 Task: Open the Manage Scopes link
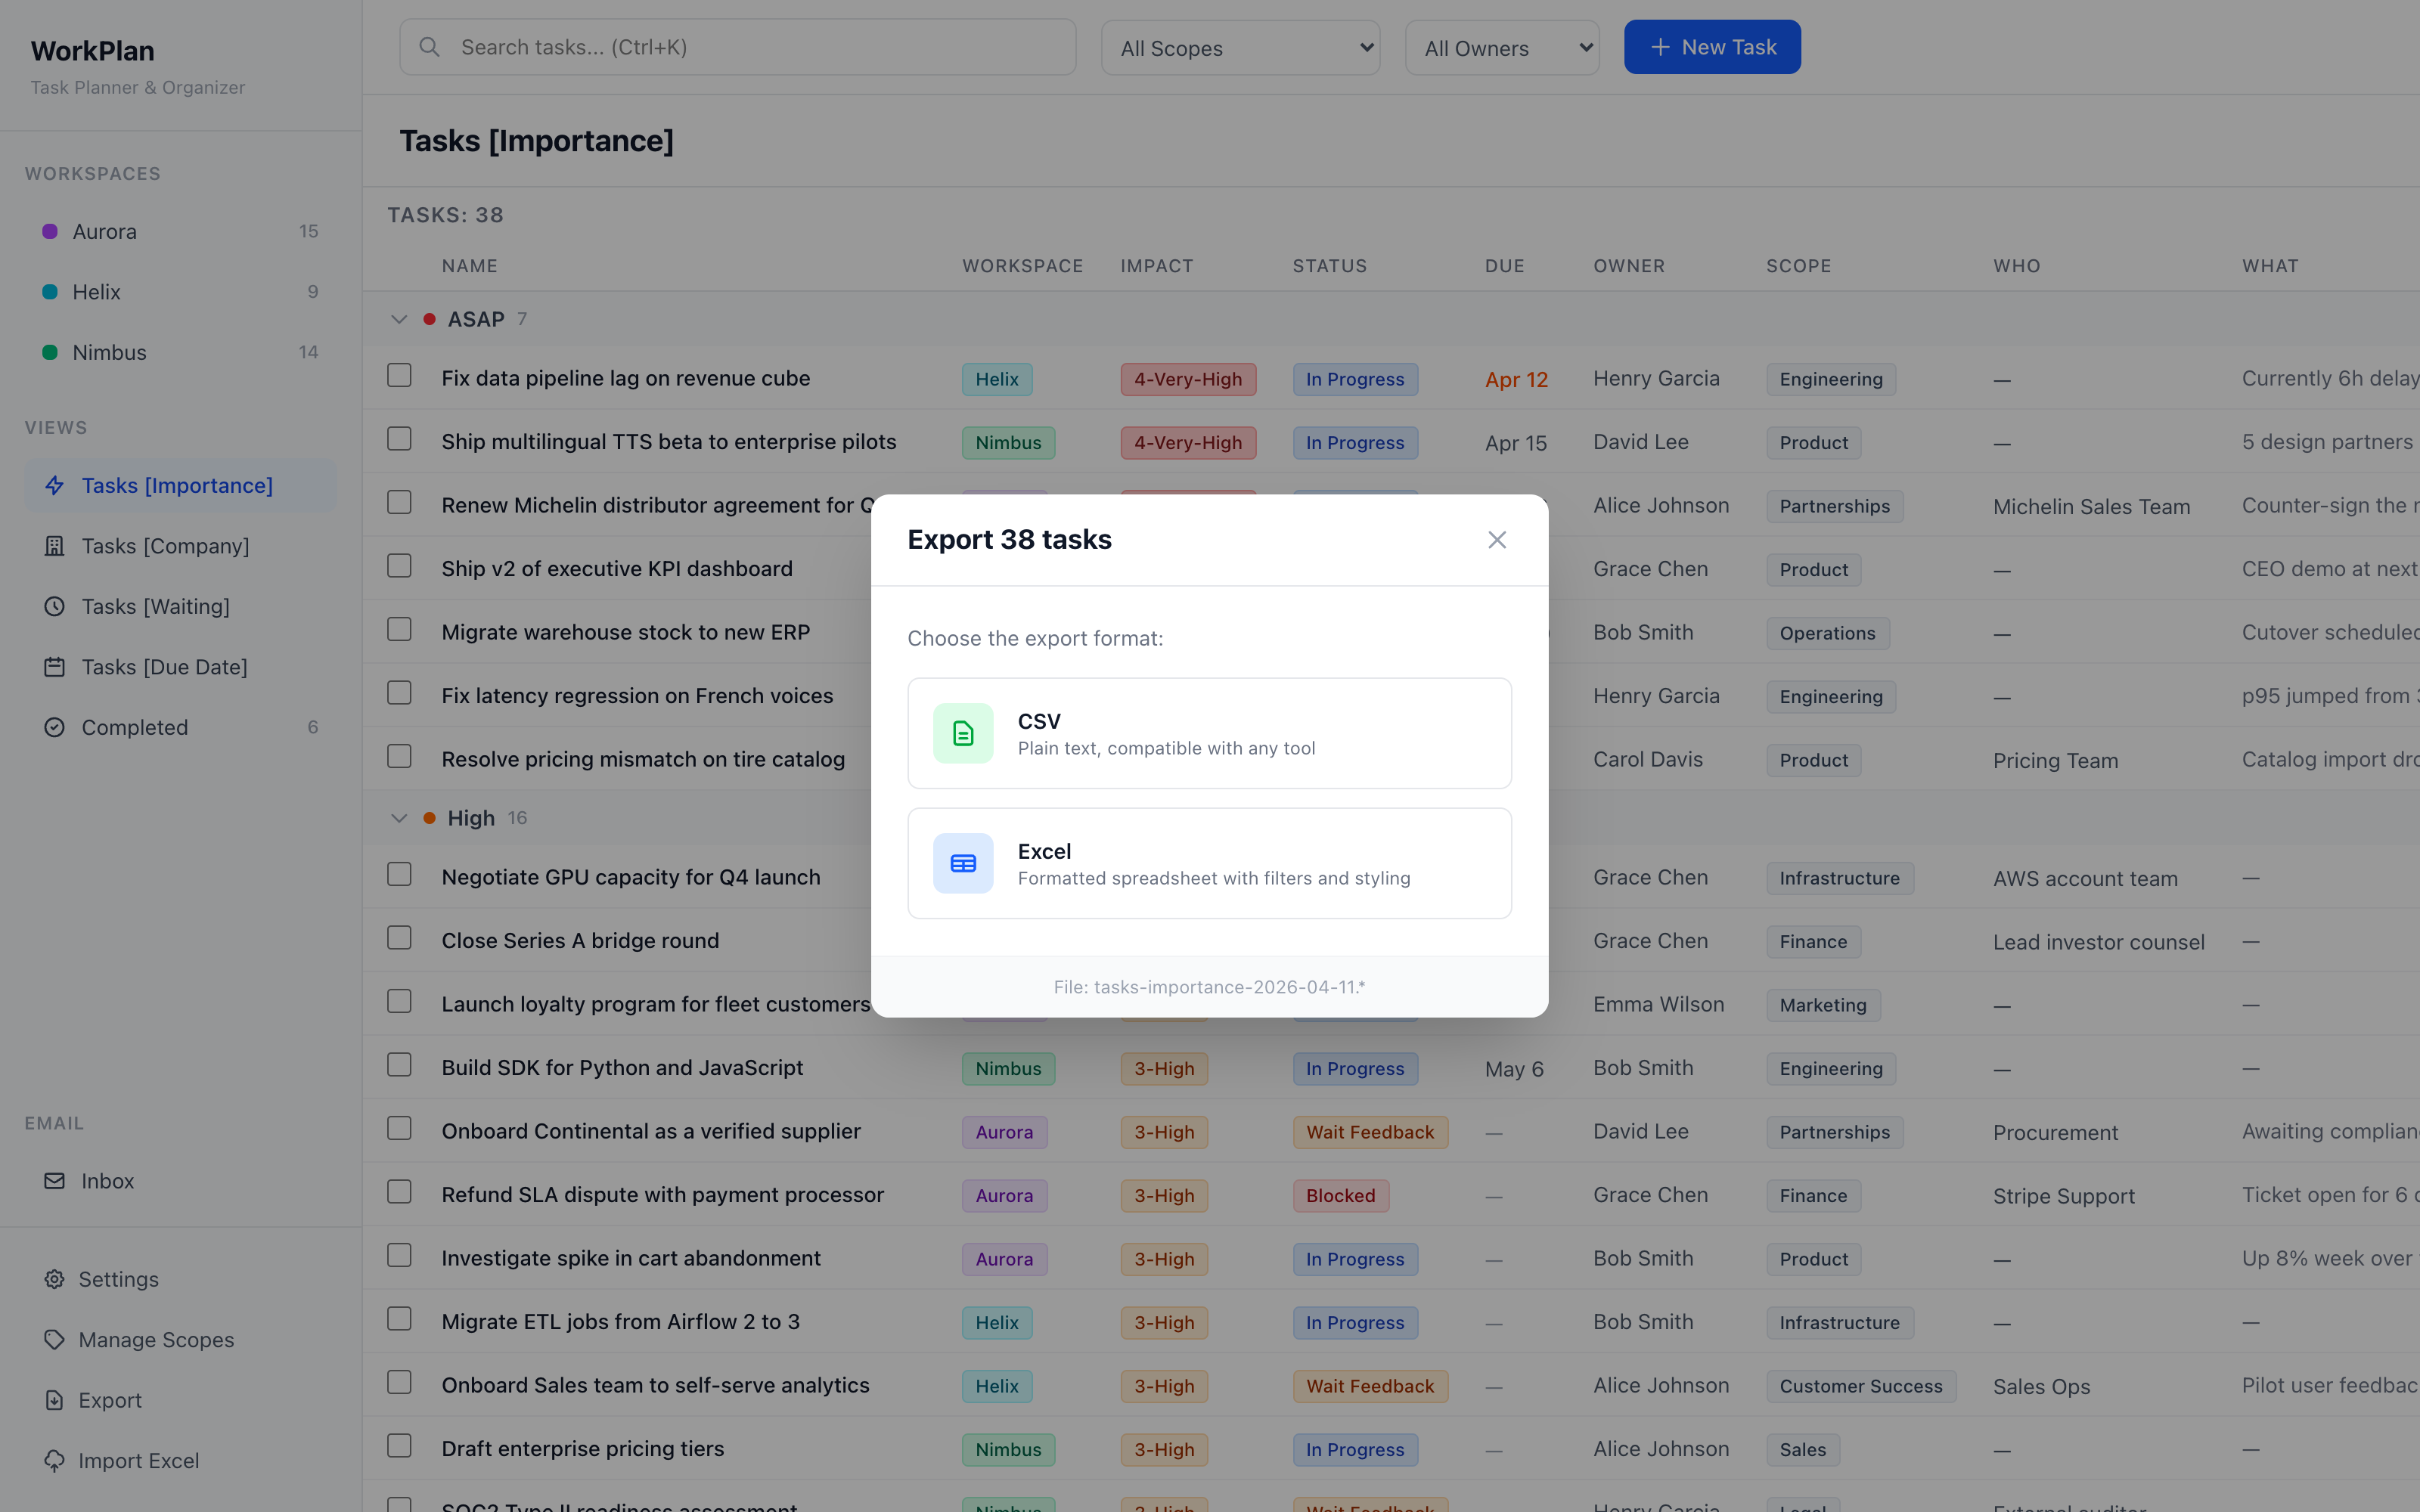[157, 1340]
